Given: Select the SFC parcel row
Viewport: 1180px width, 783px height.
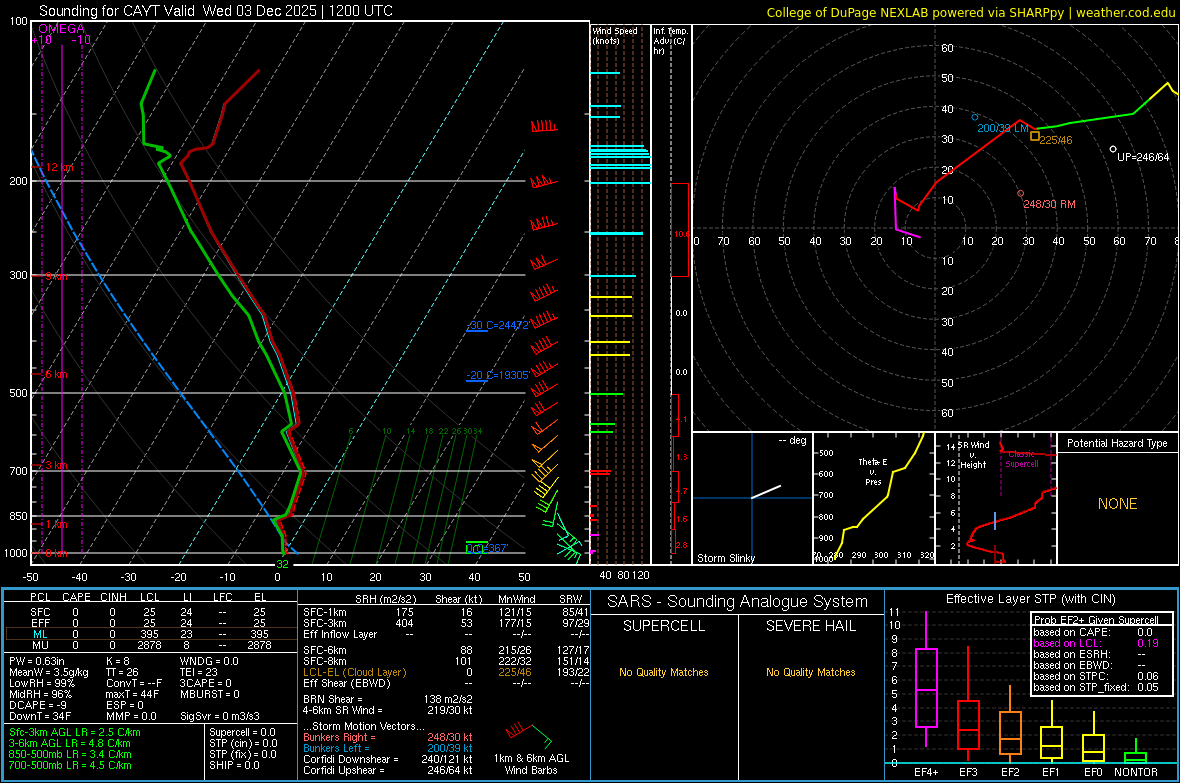Looking at the screenshot, I should [149, 612].
